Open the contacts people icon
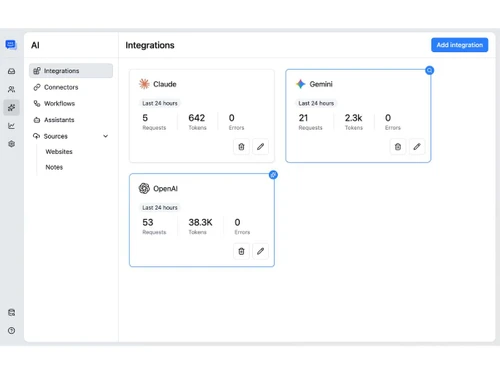This screenshot has height=375, width=500. tap(11, 89)
